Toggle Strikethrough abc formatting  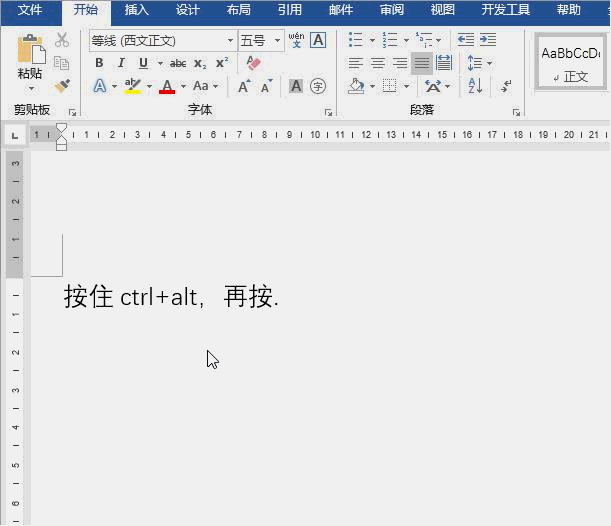coord(178,63)
